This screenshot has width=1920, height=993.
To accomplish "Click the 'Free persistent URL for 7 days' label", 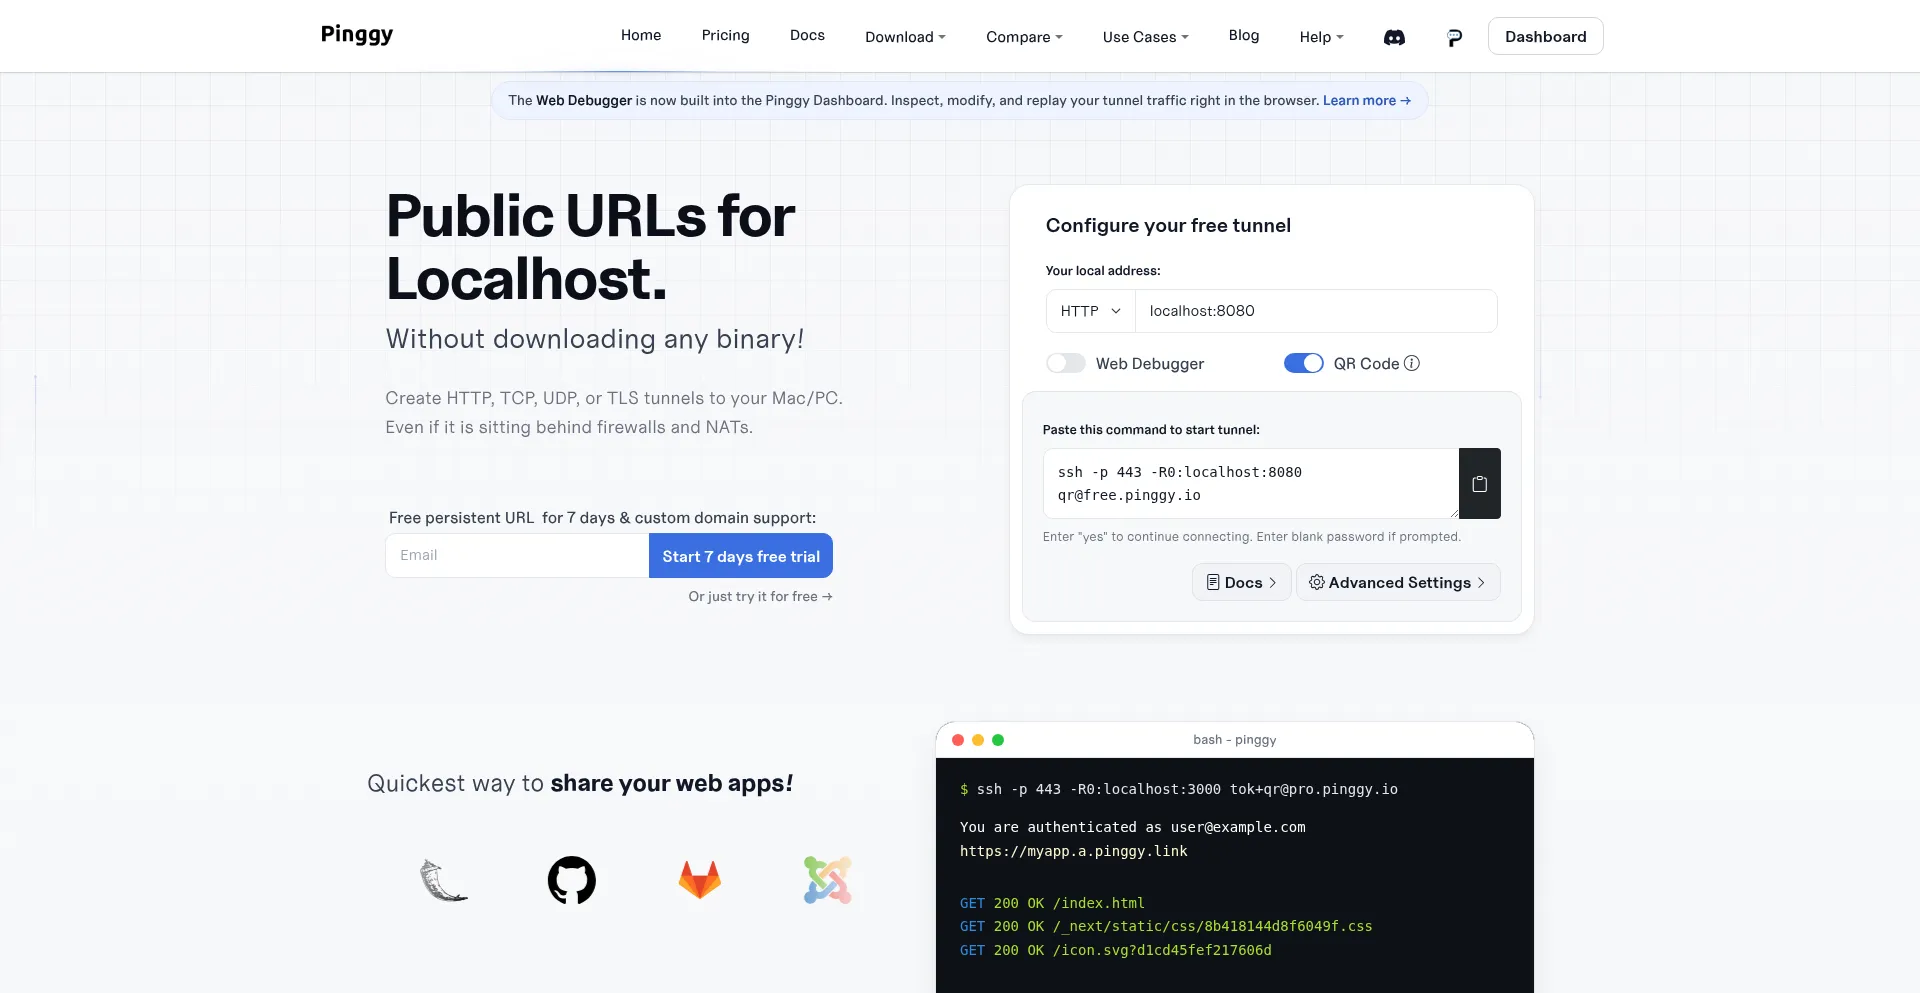I will [602, 518].
